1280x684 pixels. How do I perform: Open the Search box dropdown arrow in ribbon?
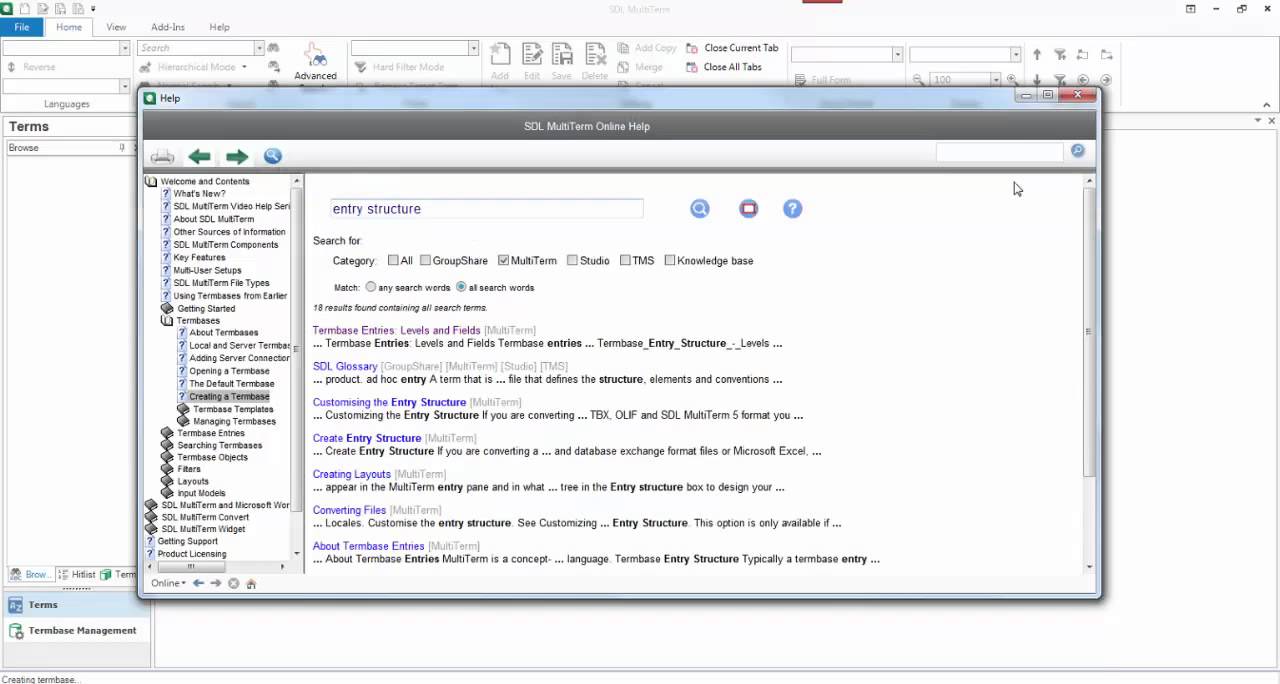(259, 48)
